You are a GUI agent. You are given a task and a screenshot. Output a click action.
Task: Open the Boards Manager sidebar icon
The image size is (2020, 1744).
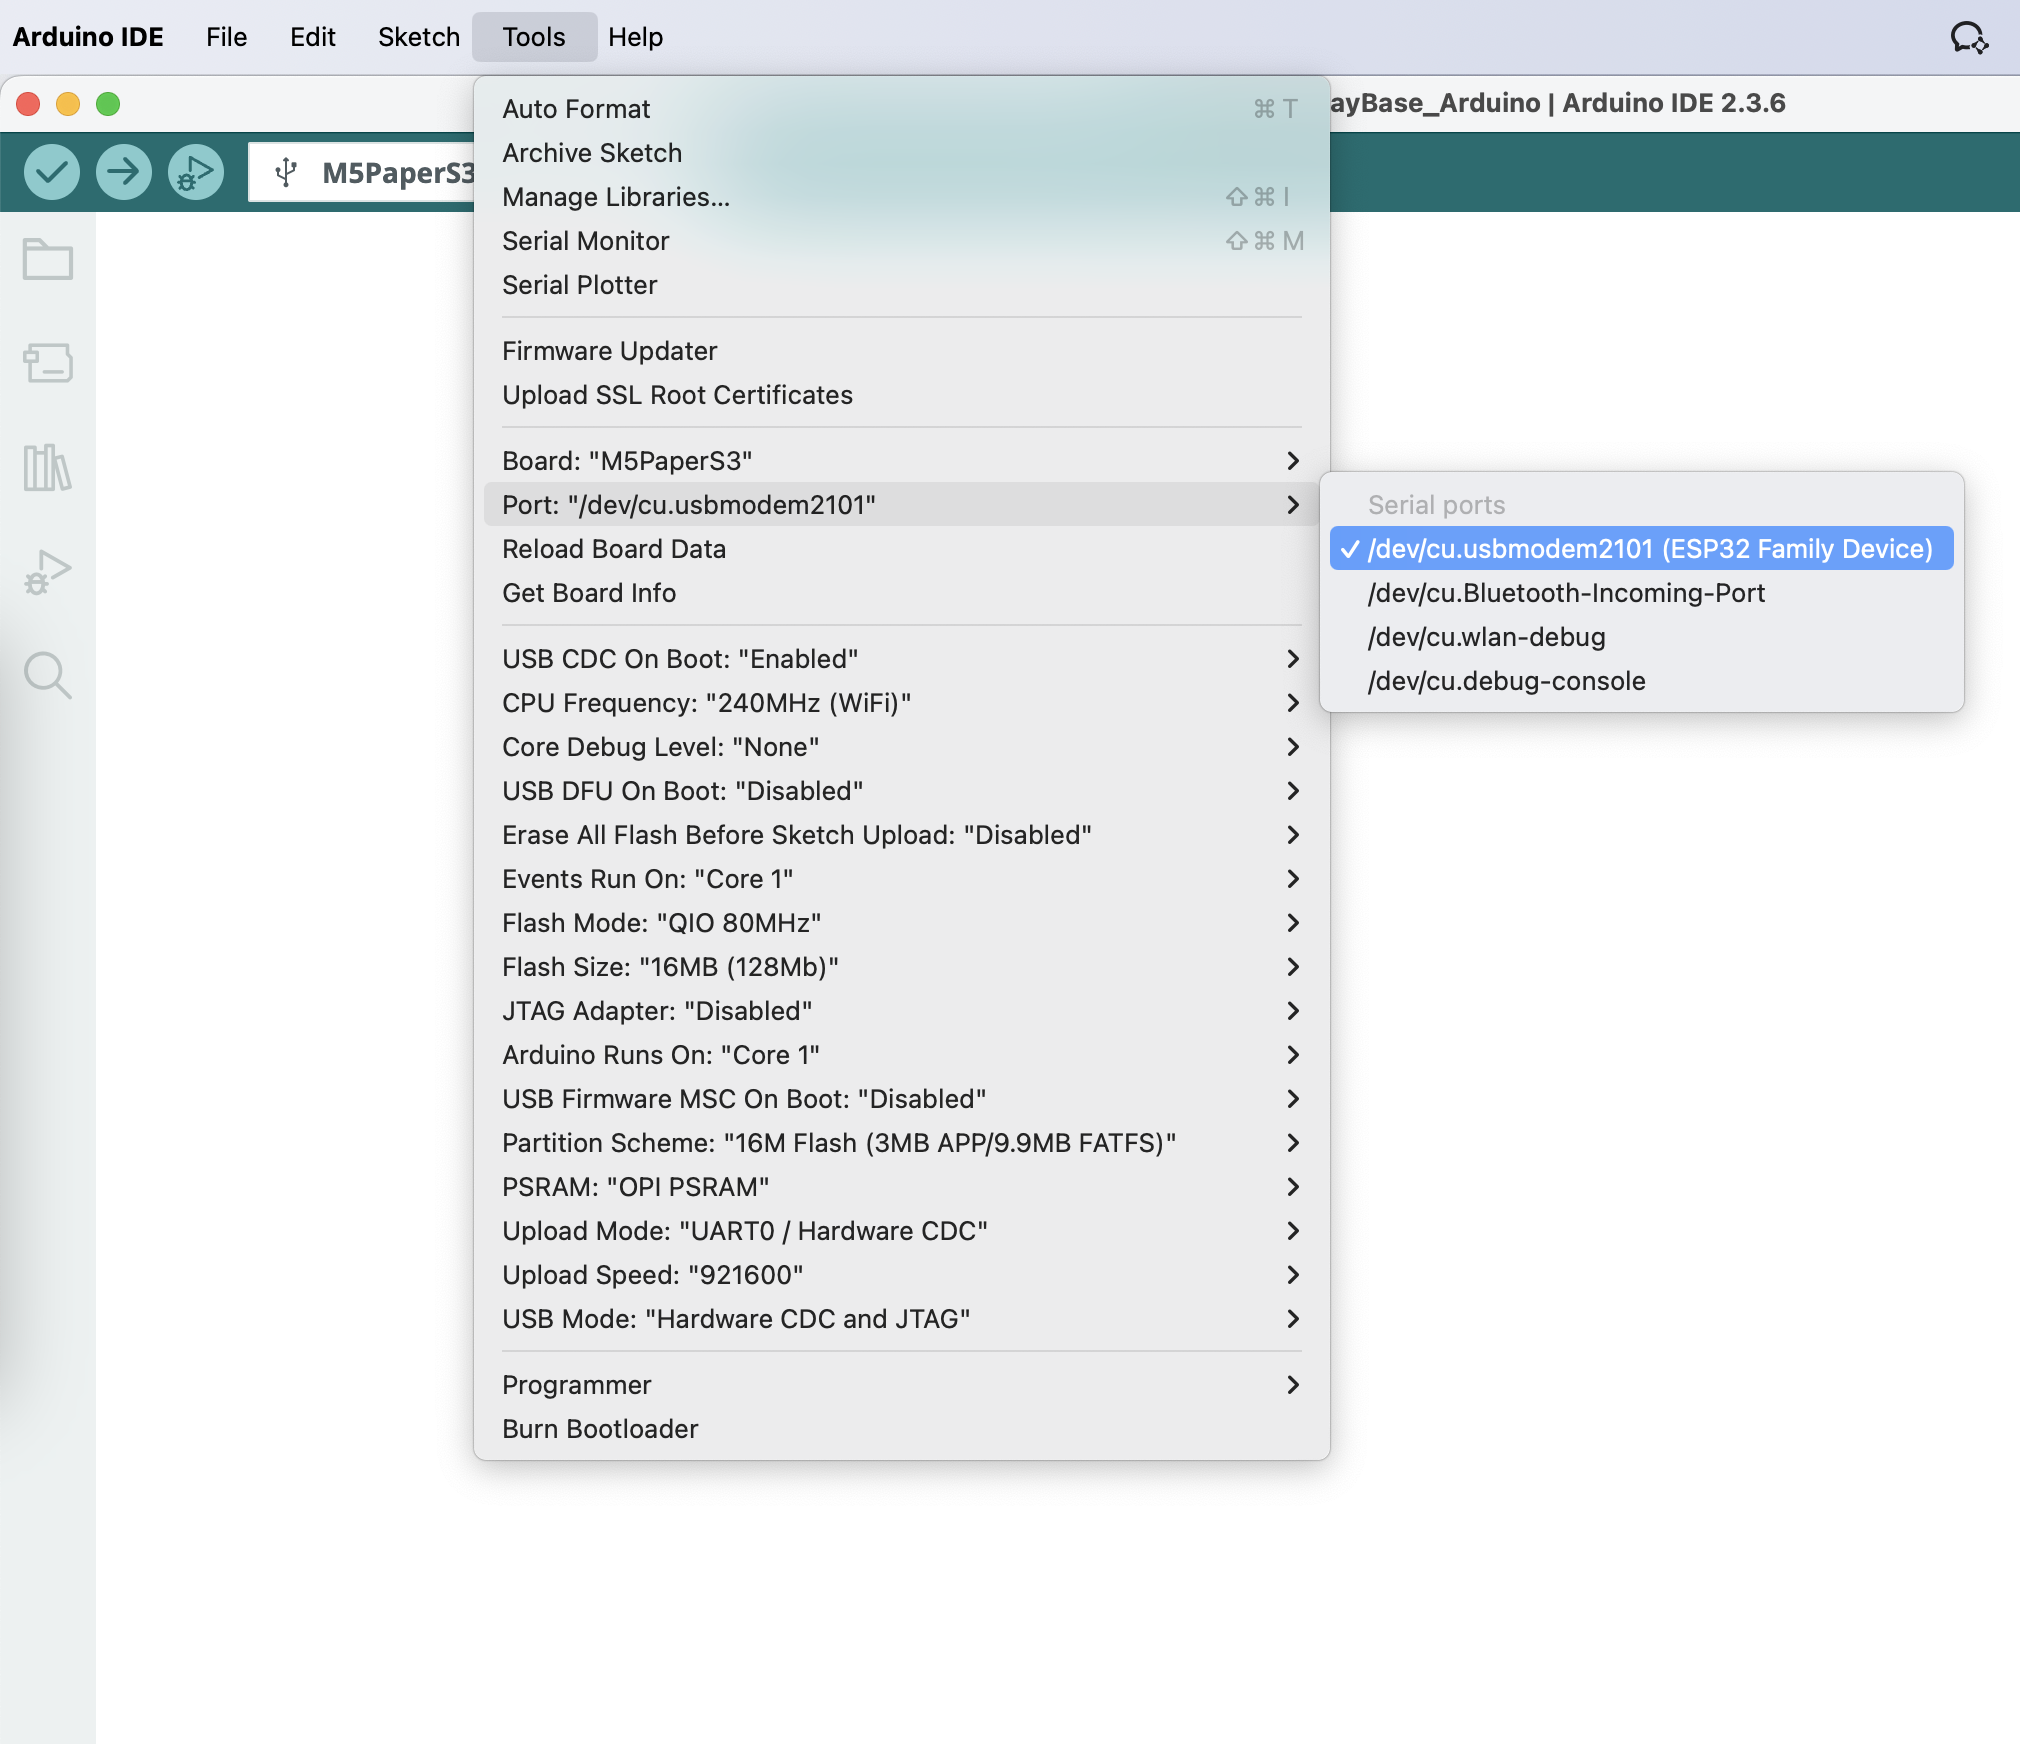point(48,363)
